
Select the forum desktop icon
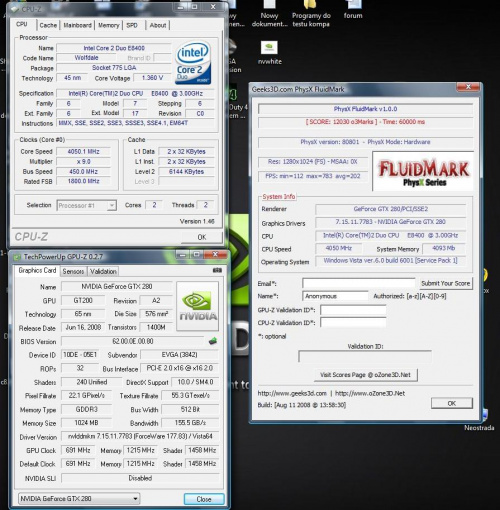[x=353, y=10]
